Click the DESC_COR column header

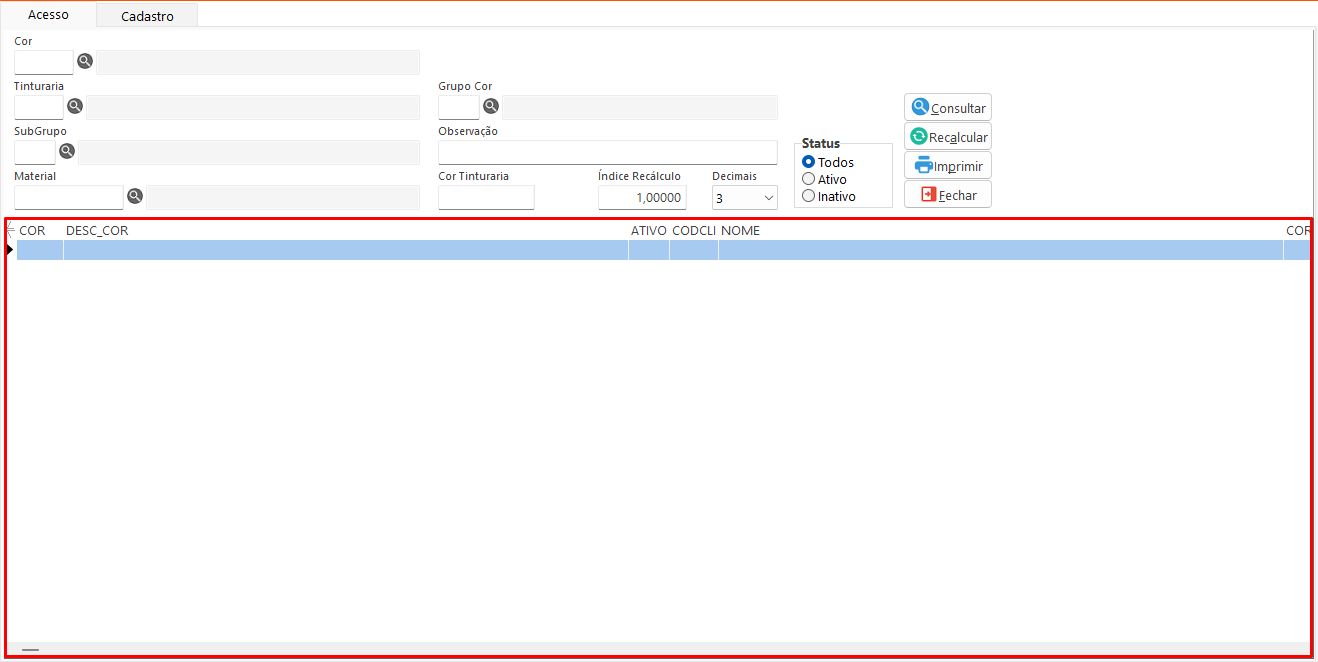point(97,231)
